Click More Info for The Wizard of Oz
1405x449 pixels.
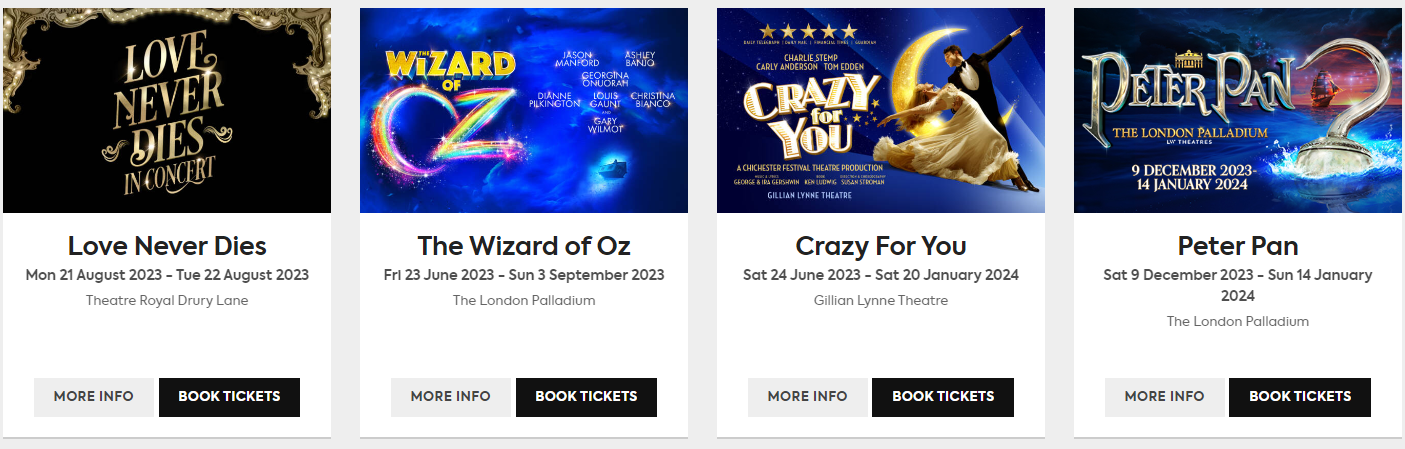pos(451,397)
